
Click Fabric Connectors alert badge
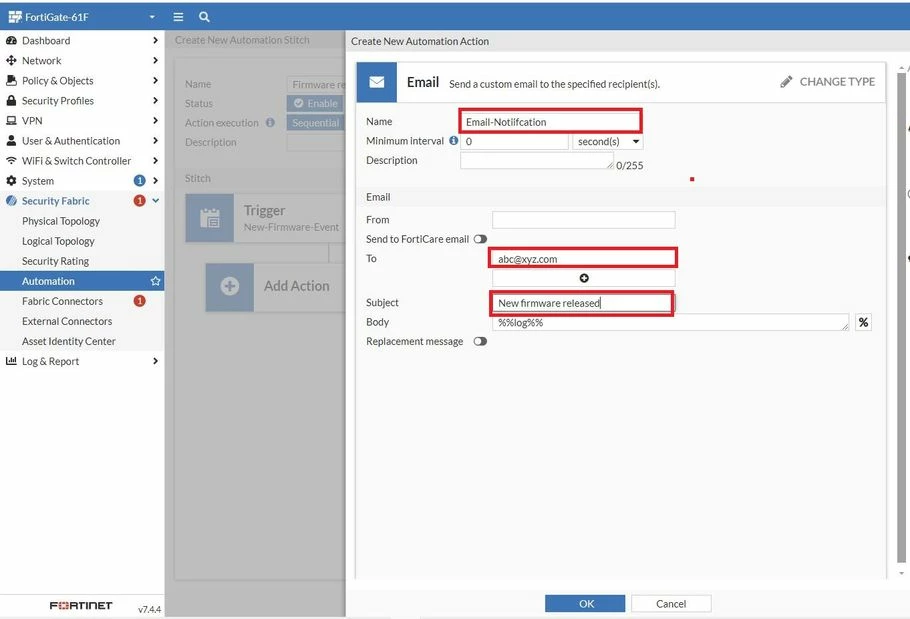click(x=139, y=301)
